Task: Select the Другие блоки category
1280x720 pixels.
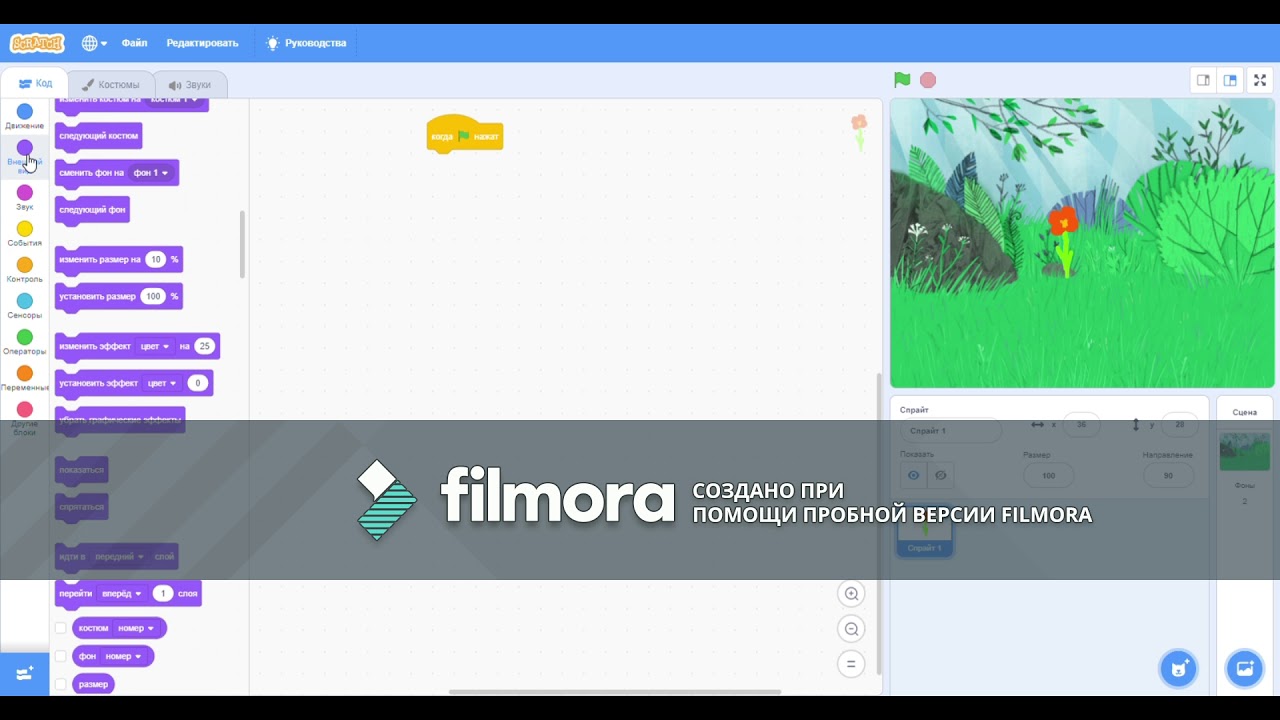Action: [x=25, y=419]
